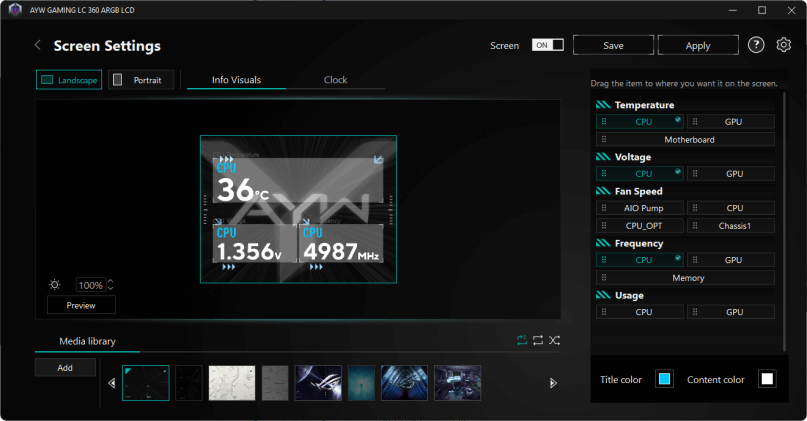This screenshot has width=807, height=421.
Task: Go back with the Screen Settings arrow
Action: point(38,45)
